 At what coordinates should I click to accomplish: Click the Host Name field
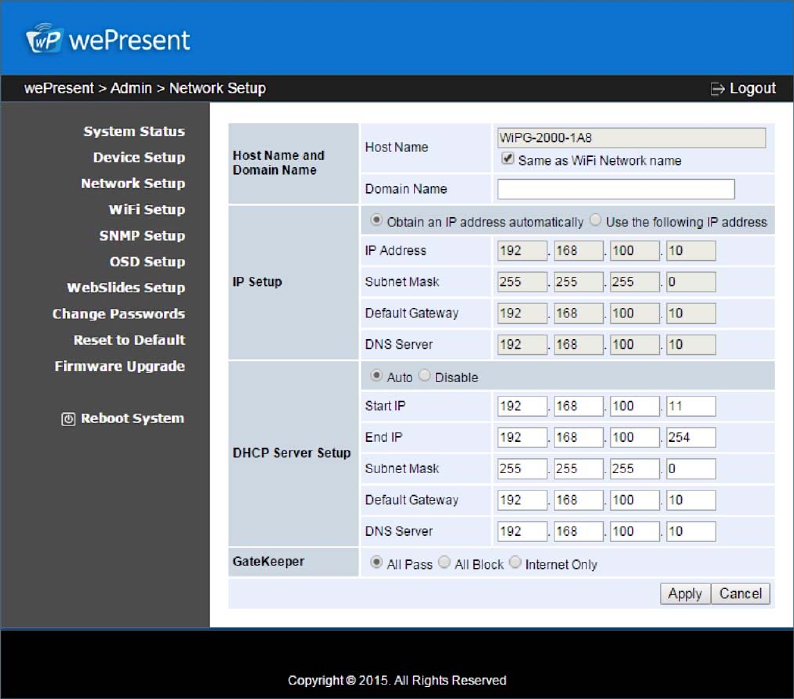[x=631, y=138]
